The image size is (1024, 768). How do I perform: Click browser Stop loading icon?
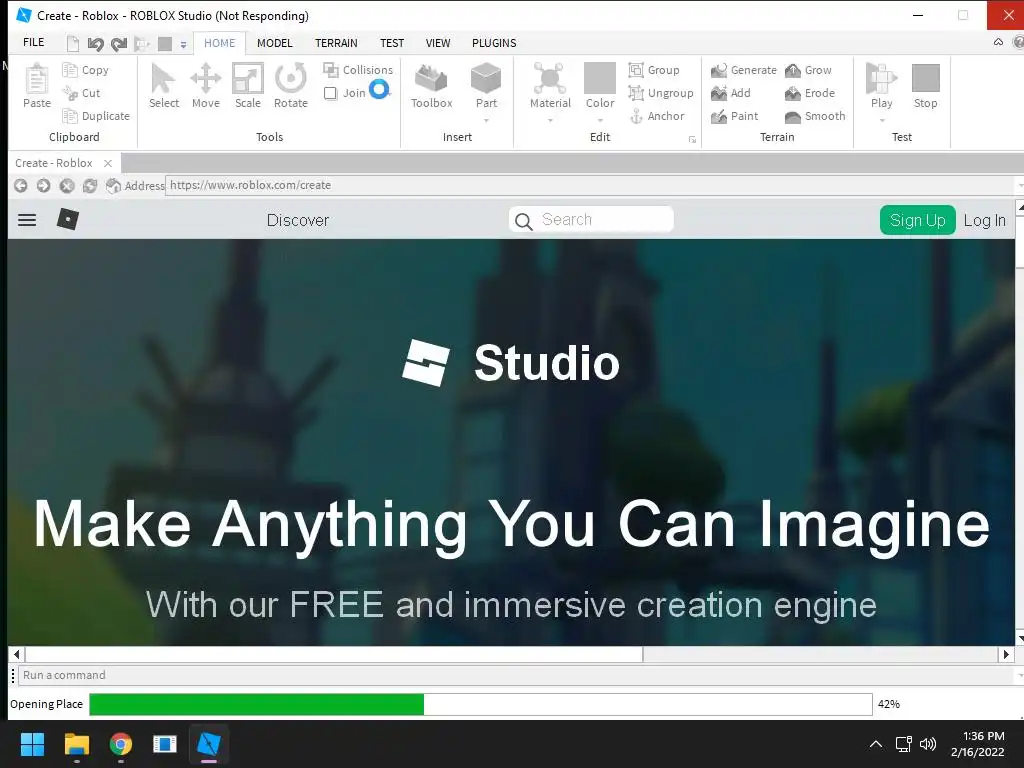pyautogui.click(x=67, y=185)
